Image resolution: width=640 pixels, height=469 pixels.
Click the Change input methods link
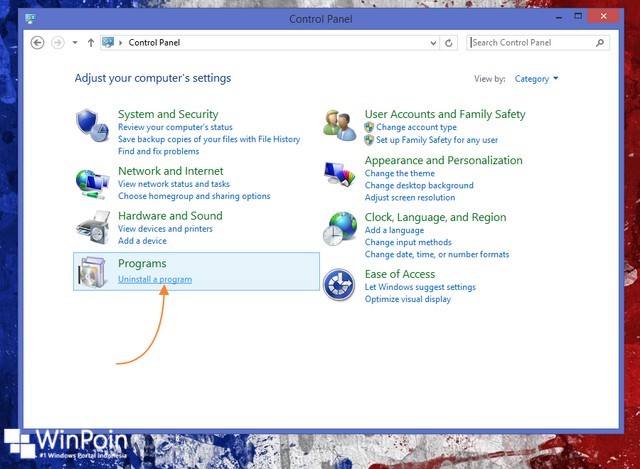coord(408,242)
